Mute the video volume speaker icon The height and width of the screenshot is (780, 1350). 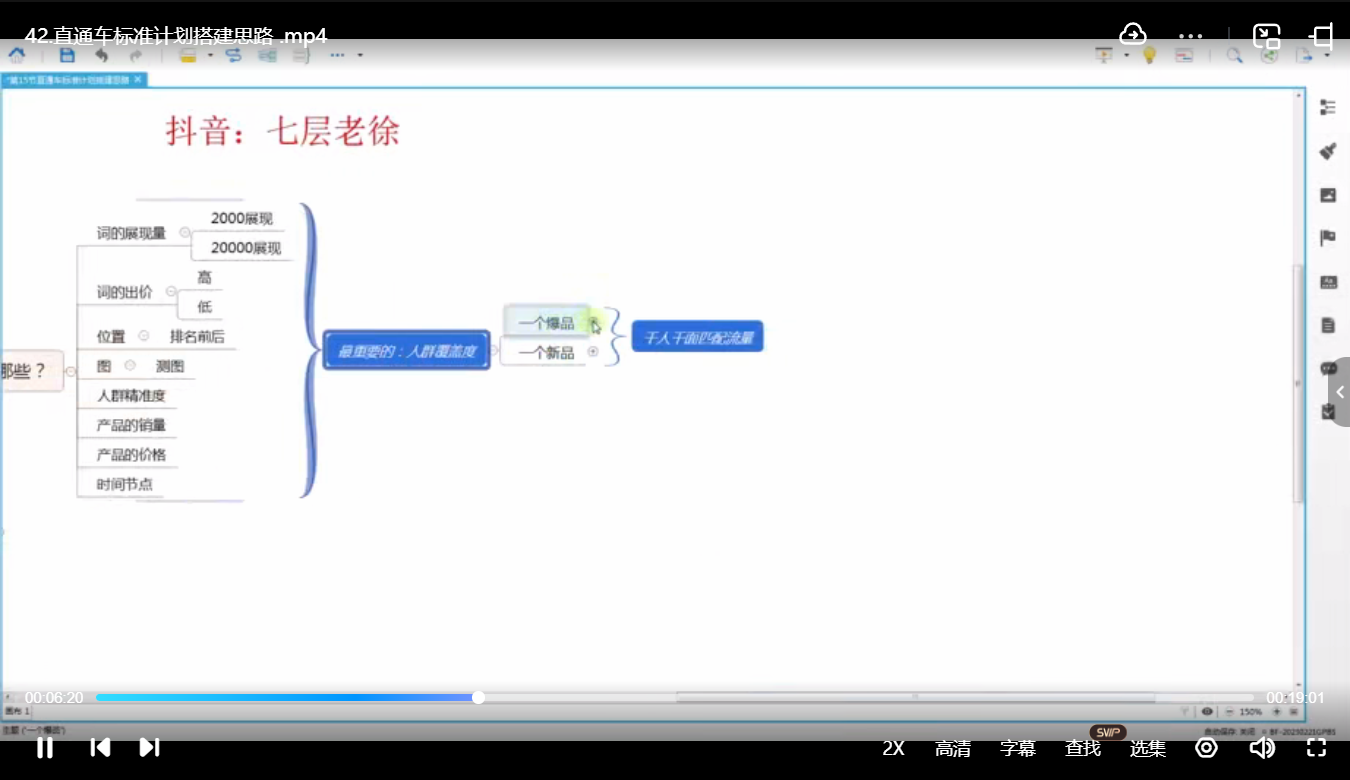point(1262,747)
